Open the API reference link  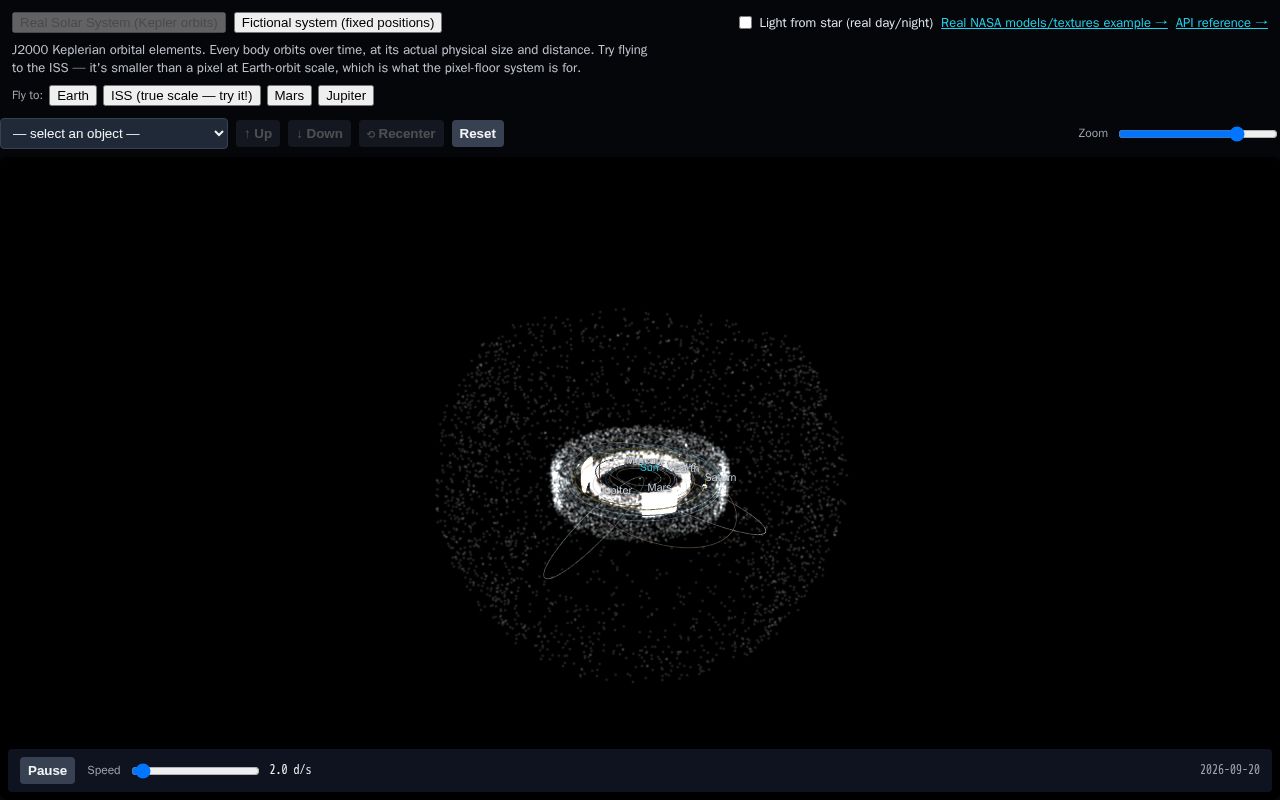1222,22
